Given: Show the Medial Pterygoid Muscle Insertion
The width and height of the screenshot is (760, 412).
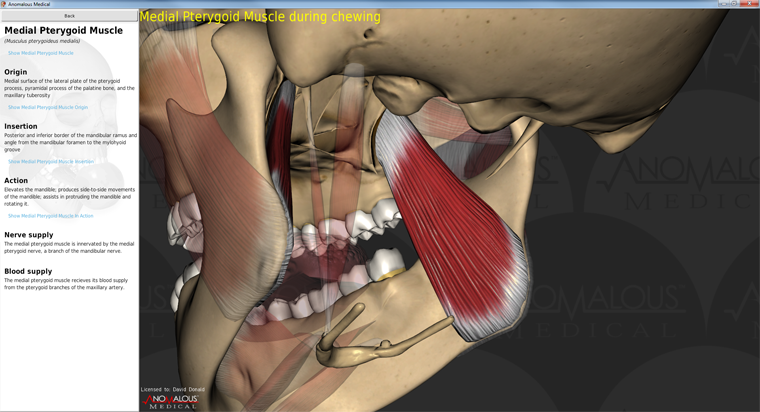Looking at the screenshot, I should 51,161.
